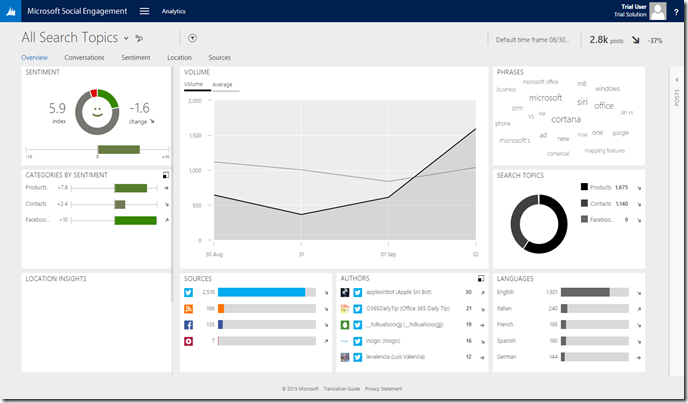Click the Italian language trend arrow

tap(639, 309)
